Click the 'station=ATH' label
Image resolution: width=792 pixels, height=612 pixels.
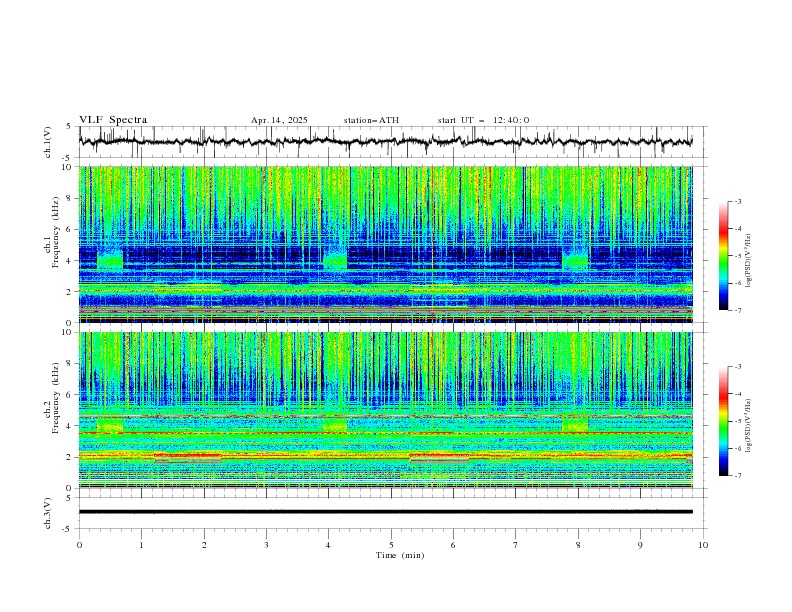[x=371, y=120]
